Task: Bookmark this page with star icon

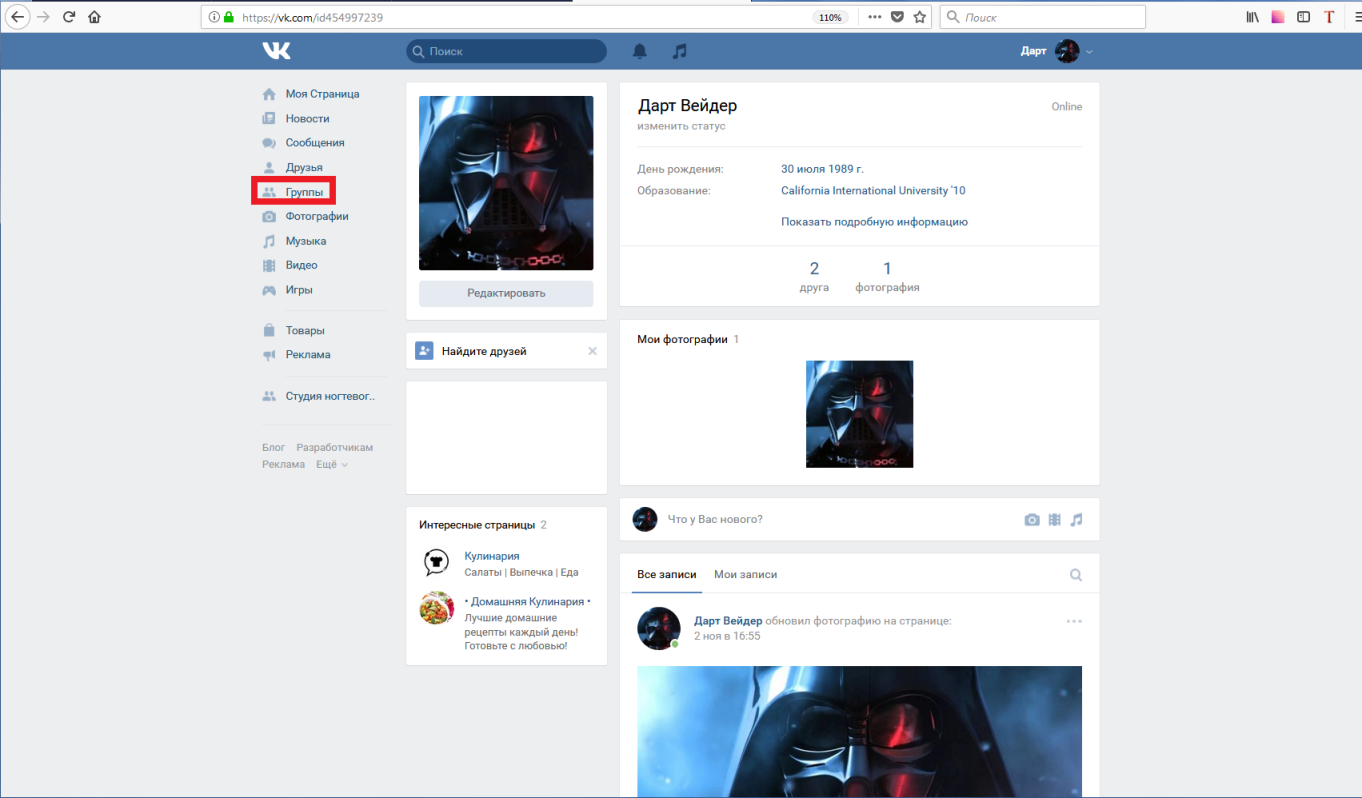Action: [x=920, y=17]
